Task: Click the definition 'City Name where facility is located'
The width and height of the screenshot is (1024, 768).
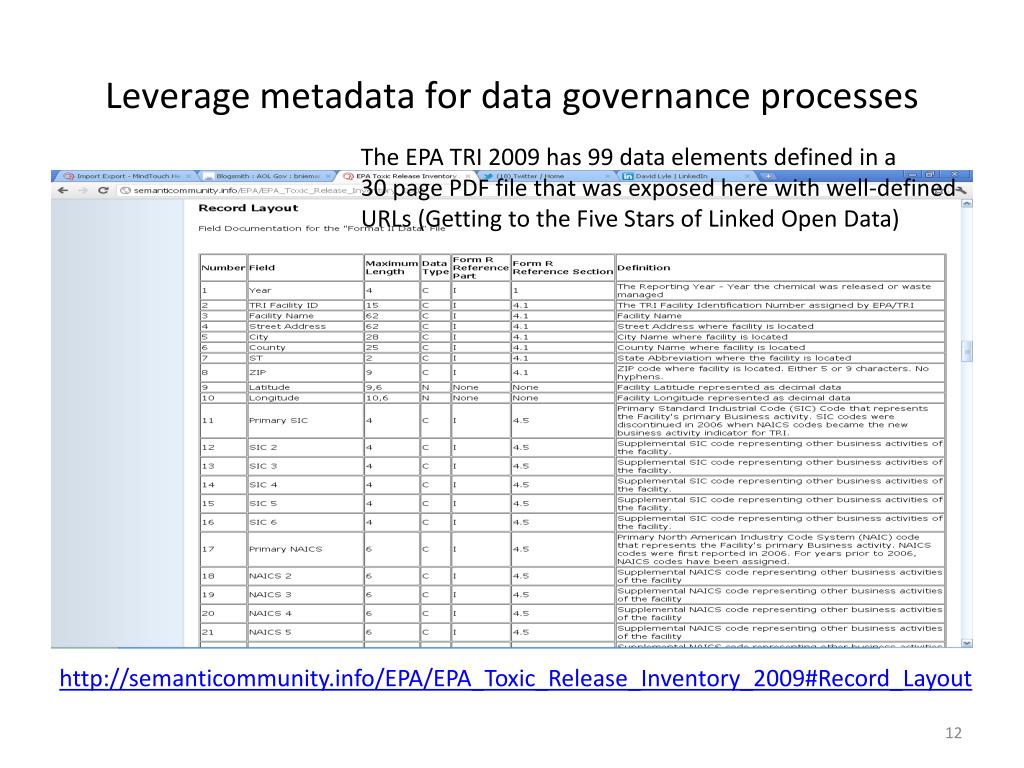Action: tap(702, 337)
